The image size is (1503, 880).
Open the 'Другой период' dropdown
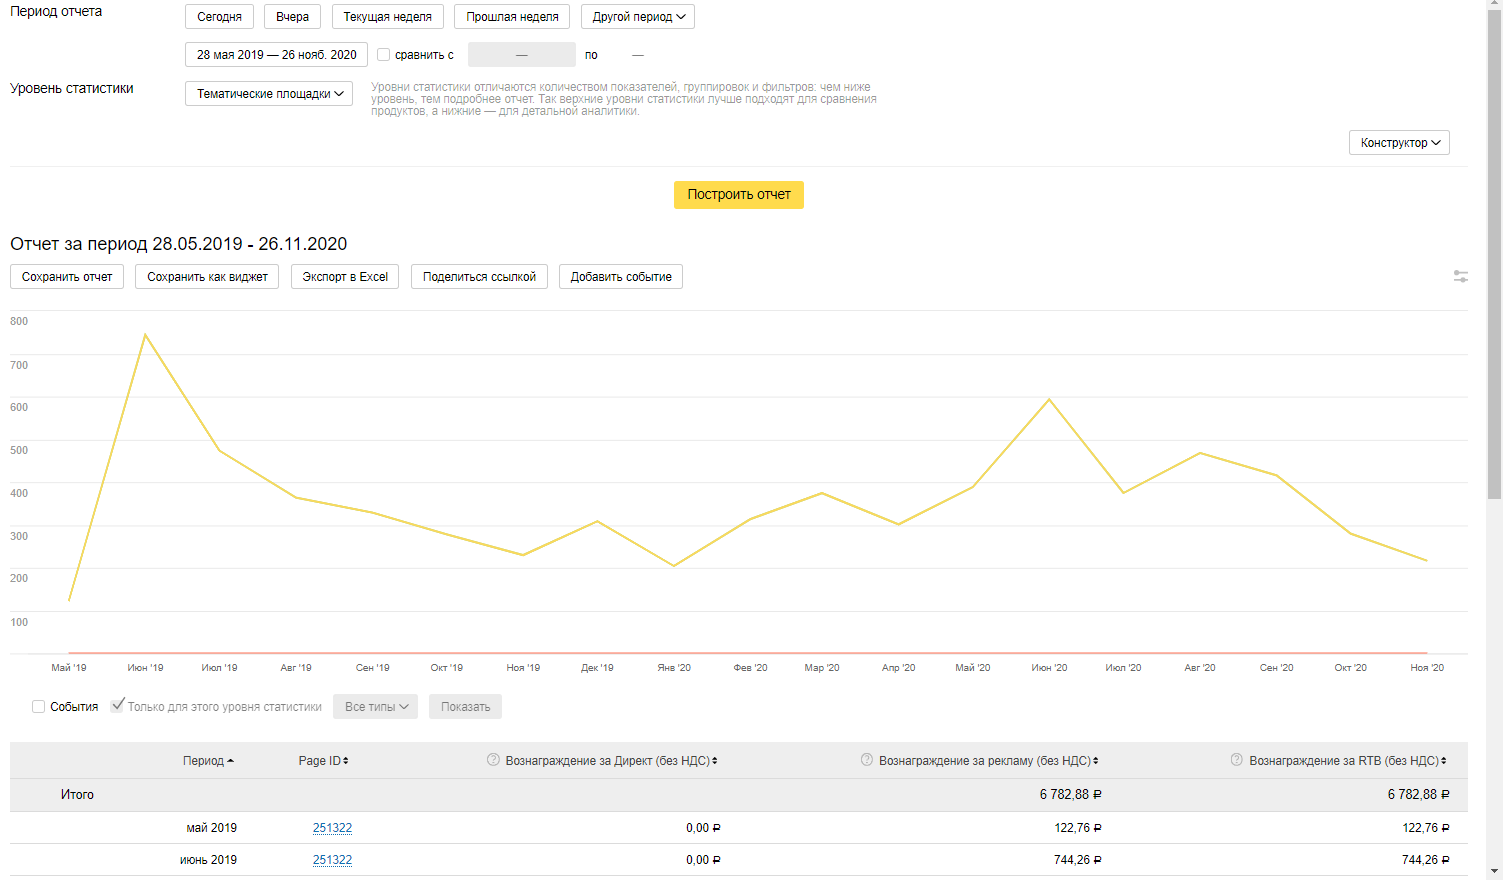[638, 17]
